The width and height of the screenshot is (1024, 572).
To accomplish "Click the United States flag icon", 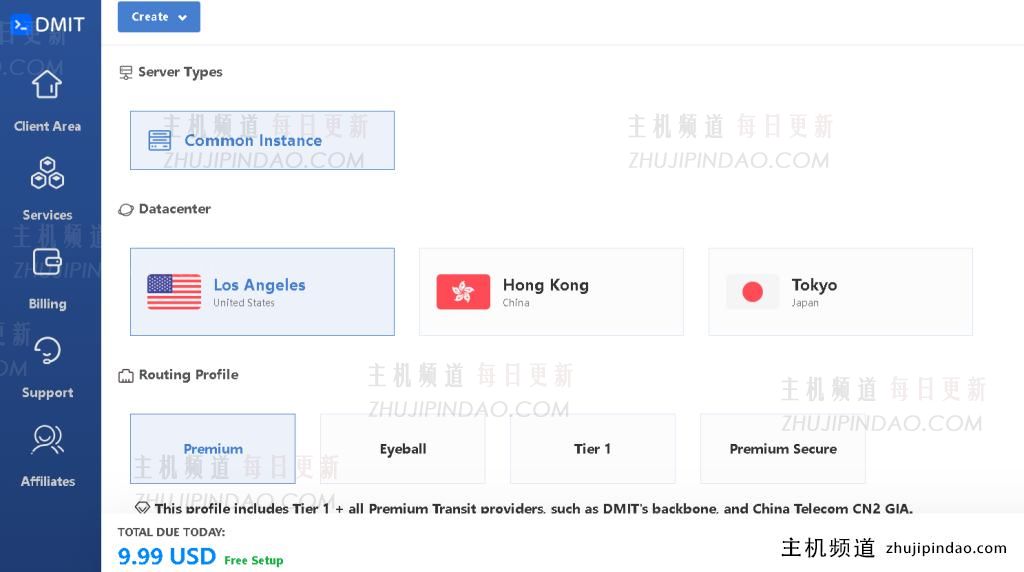I will tap(174, 291).
